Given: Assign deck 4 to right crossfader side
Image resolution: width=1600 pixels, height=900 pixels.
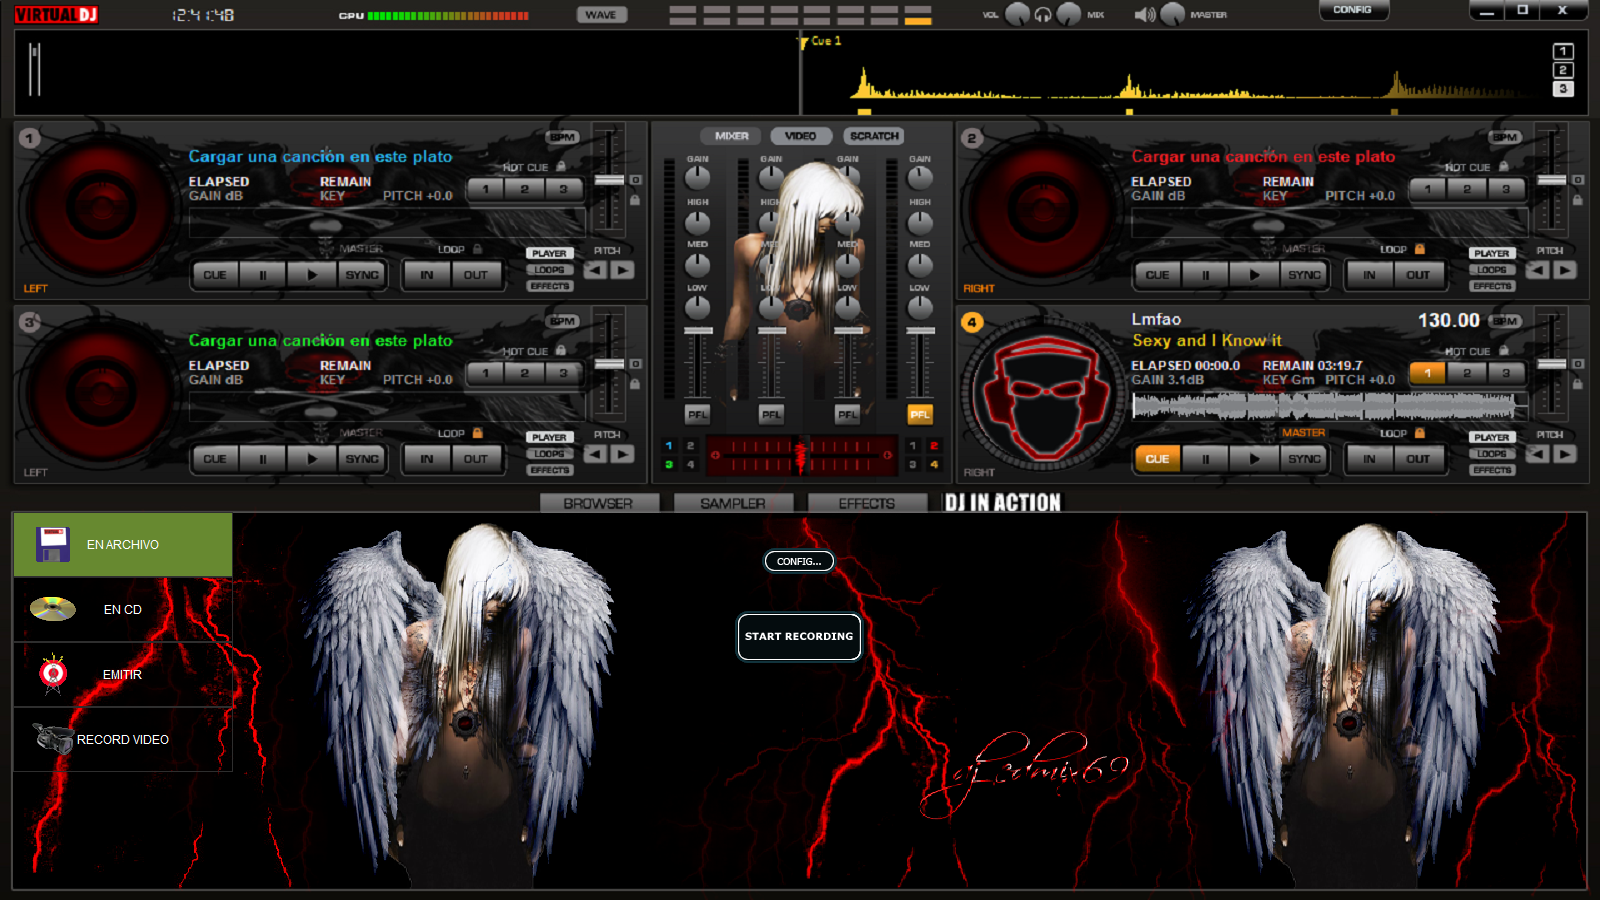Looking at the screenshot, I should click(x=934, y=465).
